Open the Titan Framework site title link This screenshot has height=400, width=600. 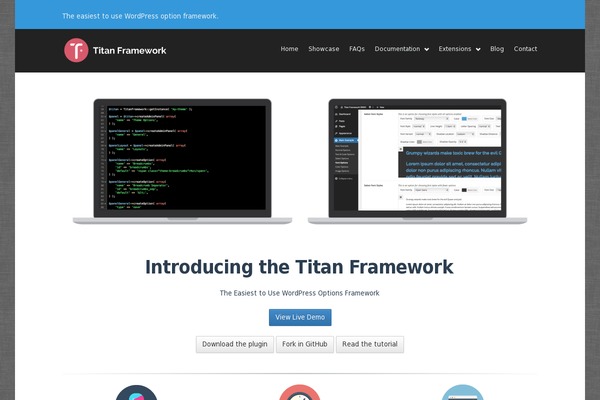(130, 51)
